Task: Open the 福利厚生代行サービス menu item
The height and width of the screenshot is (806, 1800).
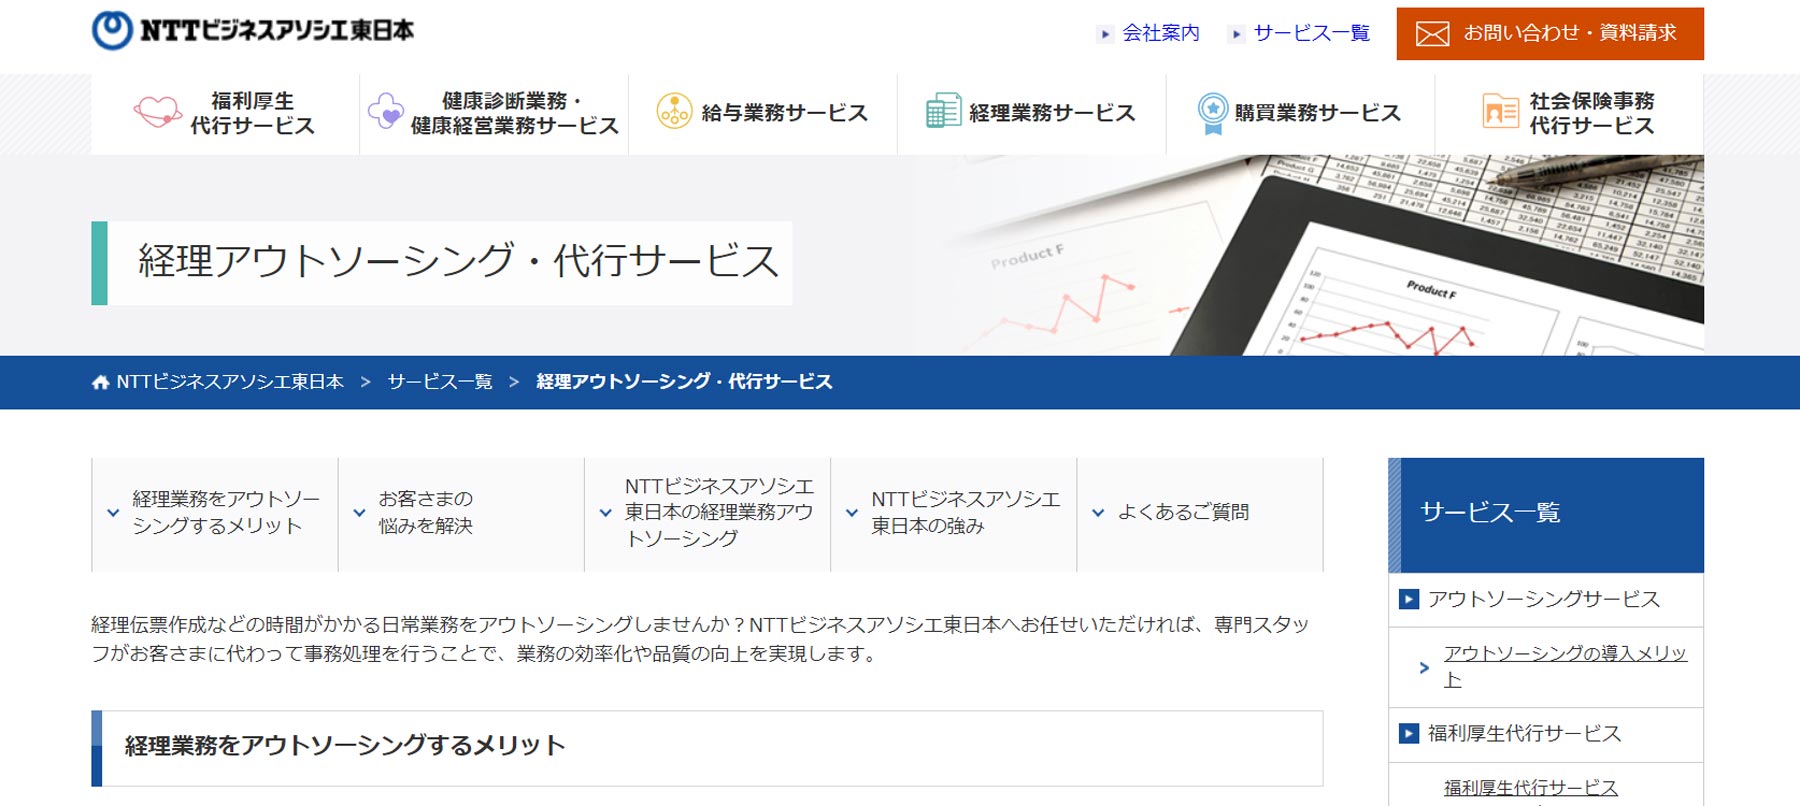Action: 225,113
